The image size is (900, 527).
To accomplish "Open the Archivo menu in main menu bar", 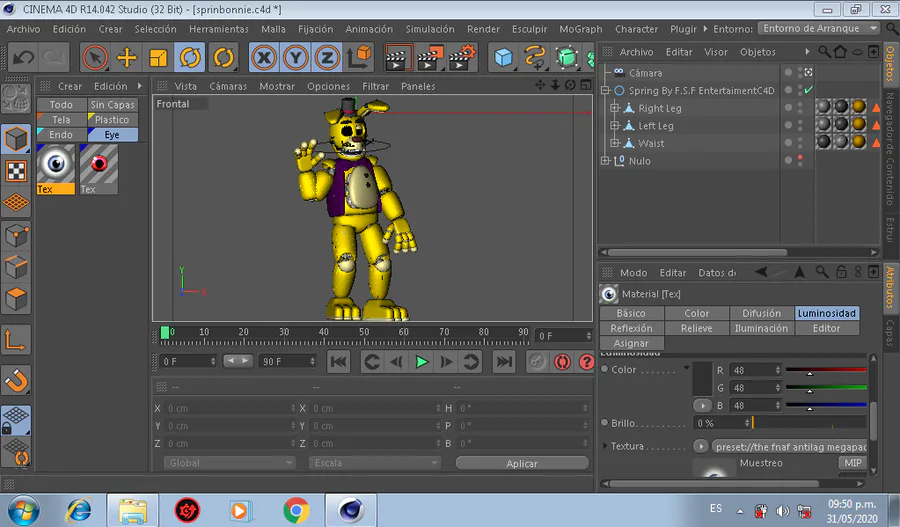I will 23,29.
